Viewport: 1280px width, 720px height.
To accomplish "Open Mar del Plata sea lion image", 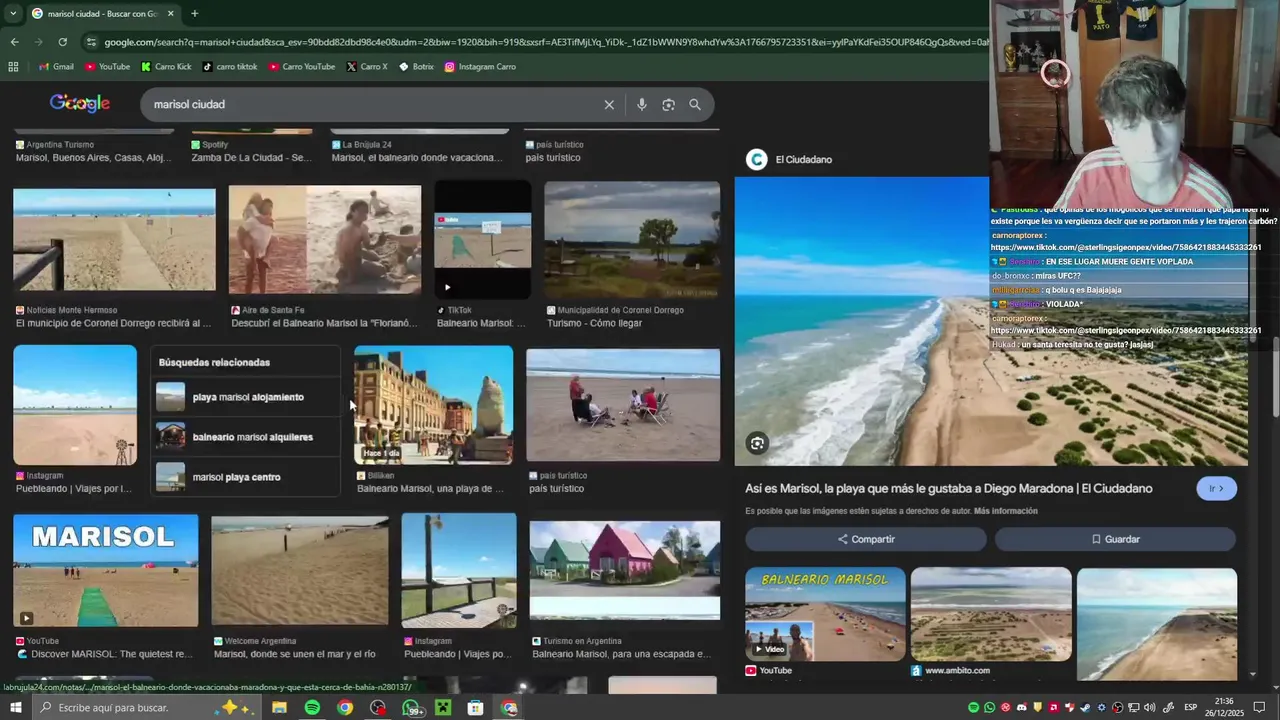I will click(x=433, y=404).
